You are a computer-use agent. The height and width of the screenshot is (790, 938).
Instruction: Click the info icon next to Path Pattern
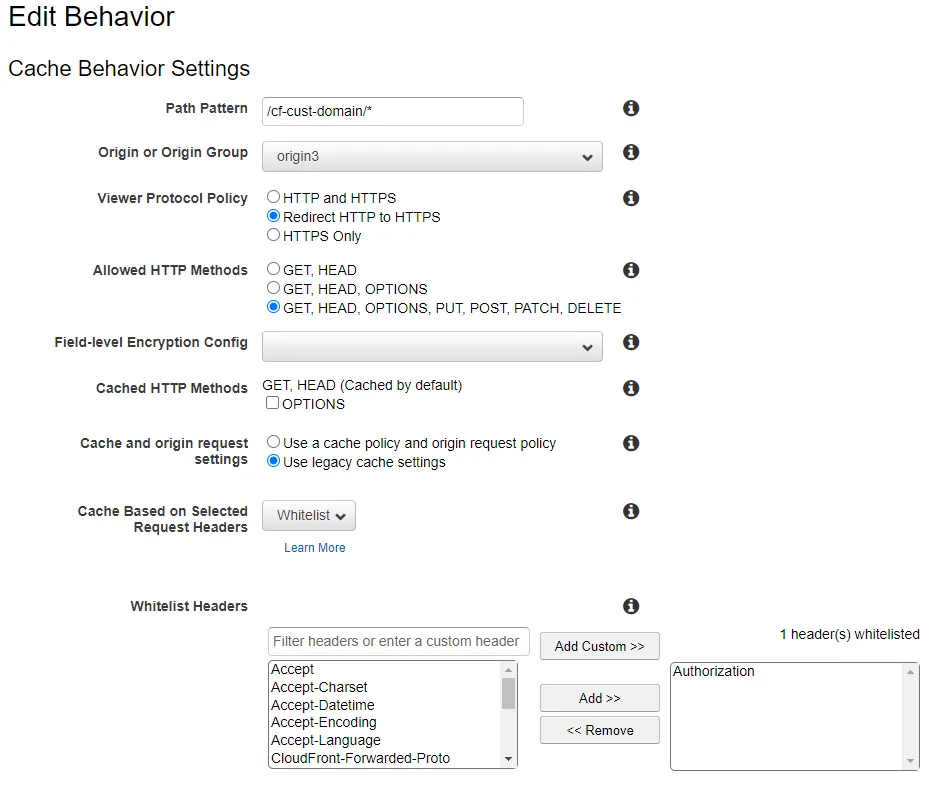tap(631, 108)
